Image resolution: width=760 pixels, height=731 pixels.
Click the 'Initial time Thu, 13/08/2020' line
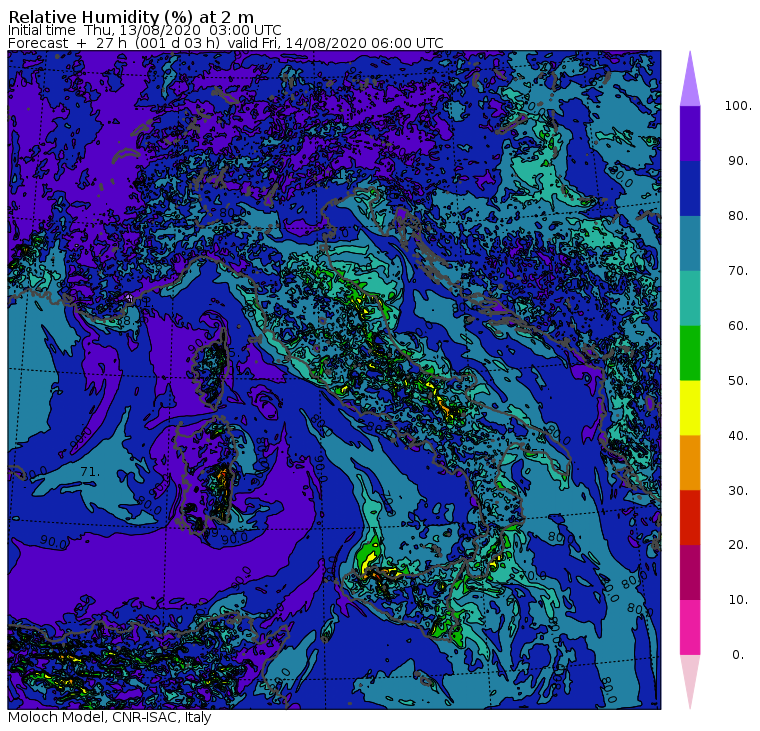(144, 30)
